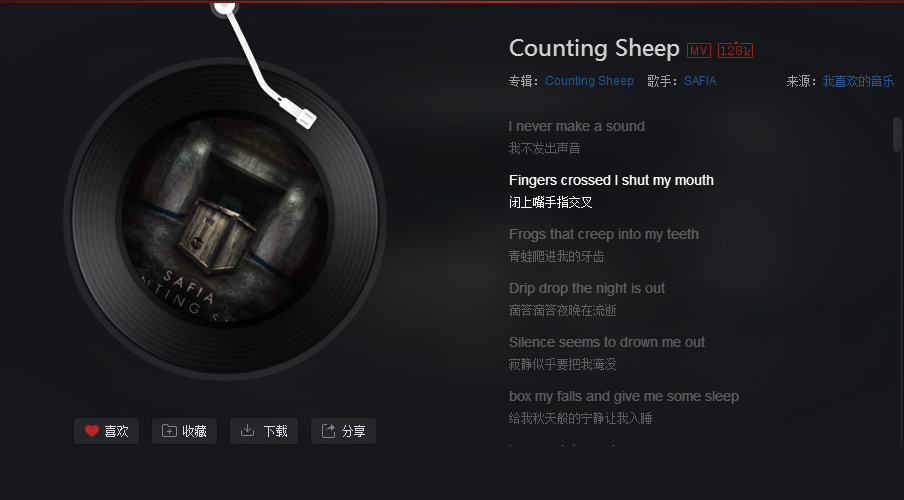The width and height of the screenshot is (904, 500).
Task: Click the lyric line 'I never make a sound'
Action: click(577, 126)
